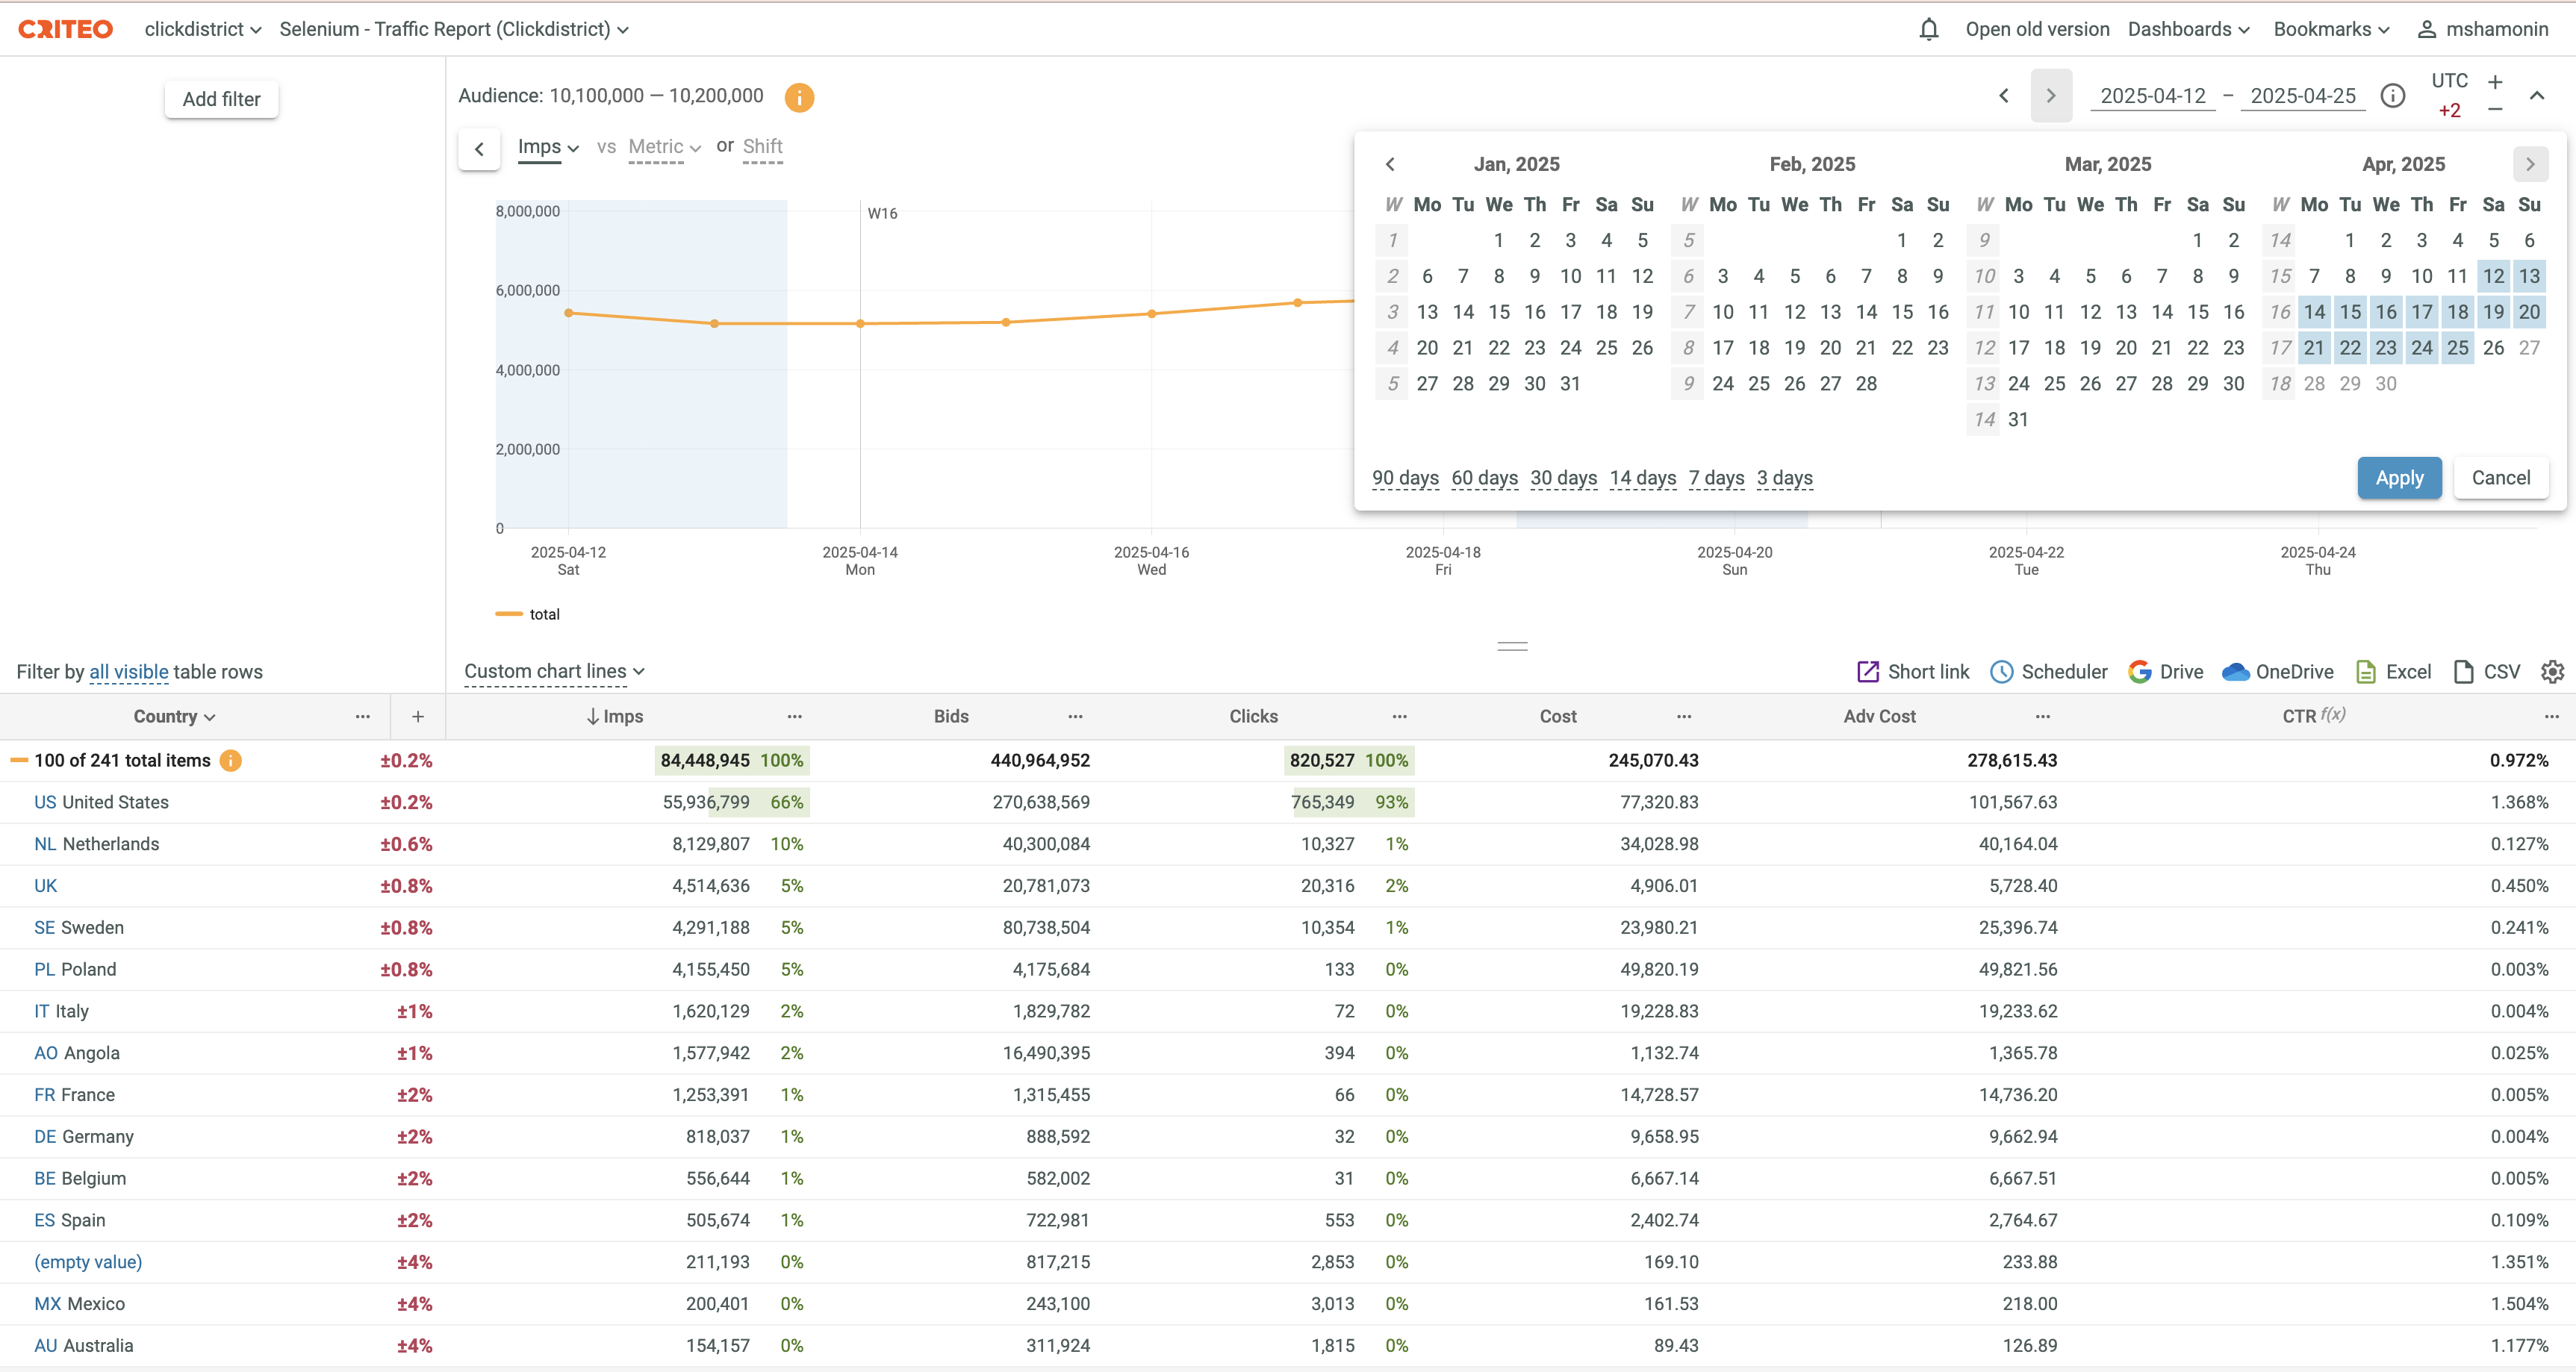
Task: Open the Imps metric dropdown
Action: coord(548,147)
